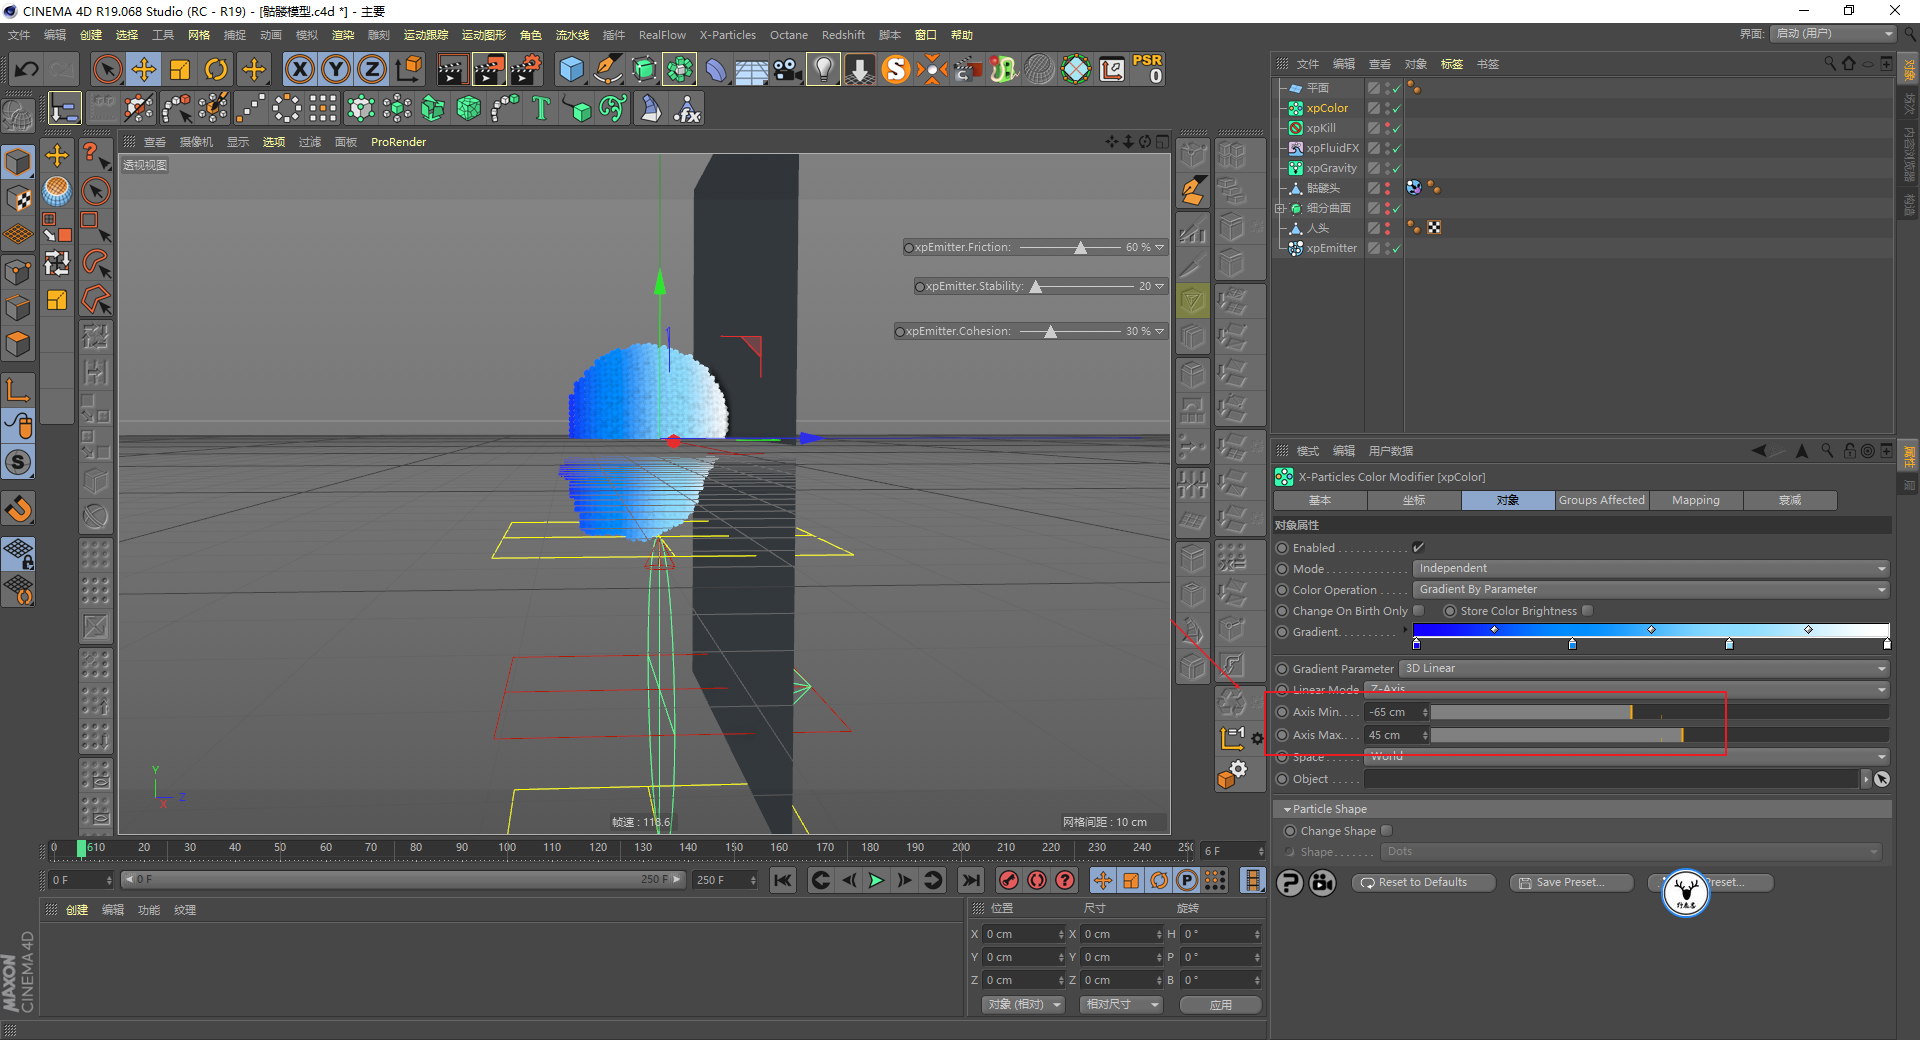
Task: Open the 用户数据 attribute menu
Action: pos(1390,451)
